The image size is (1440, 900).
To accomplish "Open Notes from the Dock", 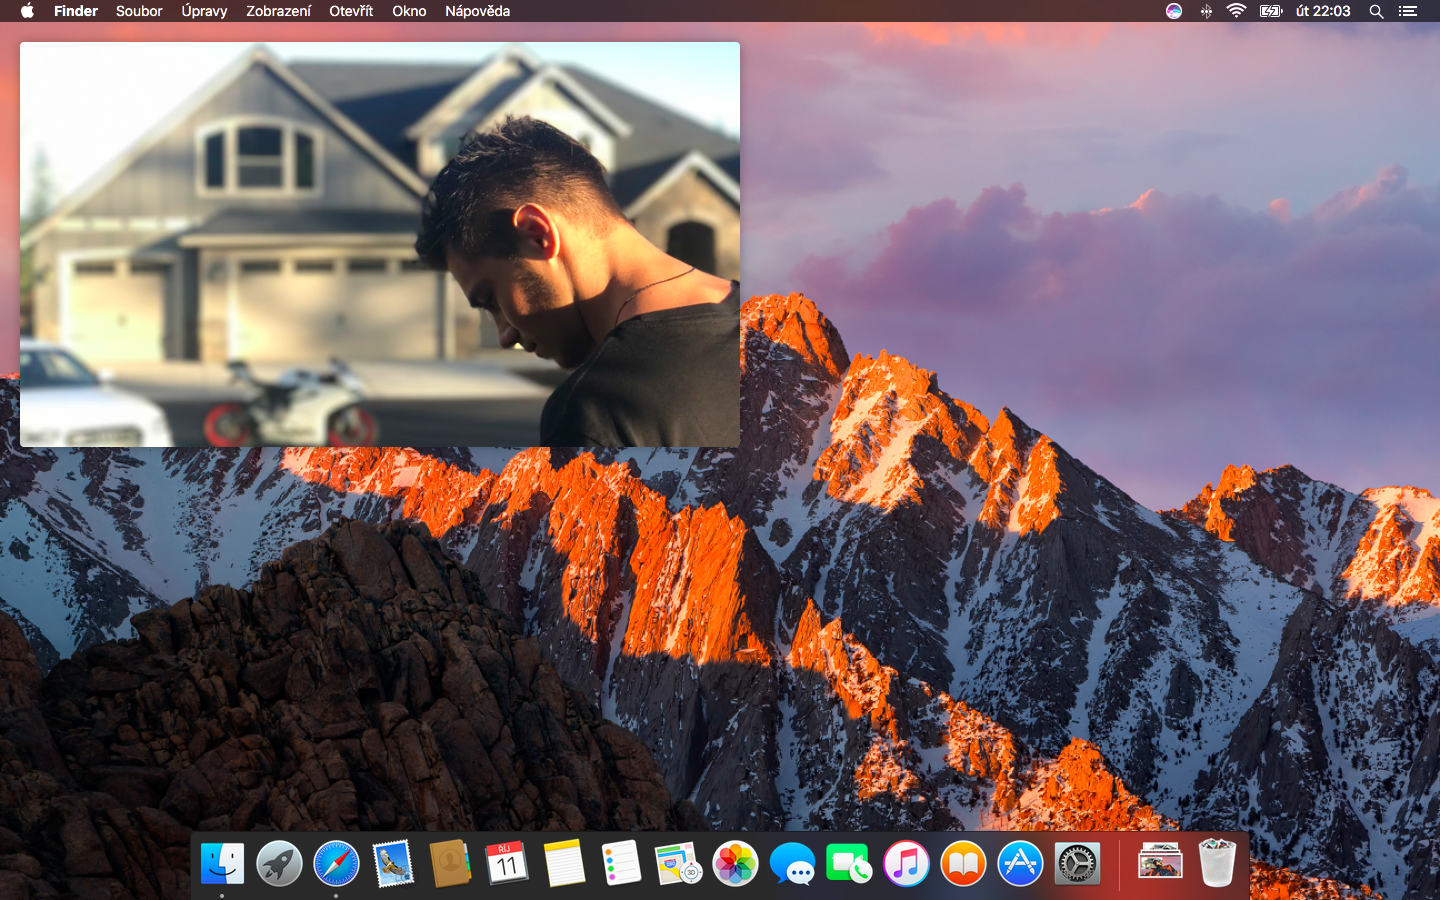I will coord(564,863).
